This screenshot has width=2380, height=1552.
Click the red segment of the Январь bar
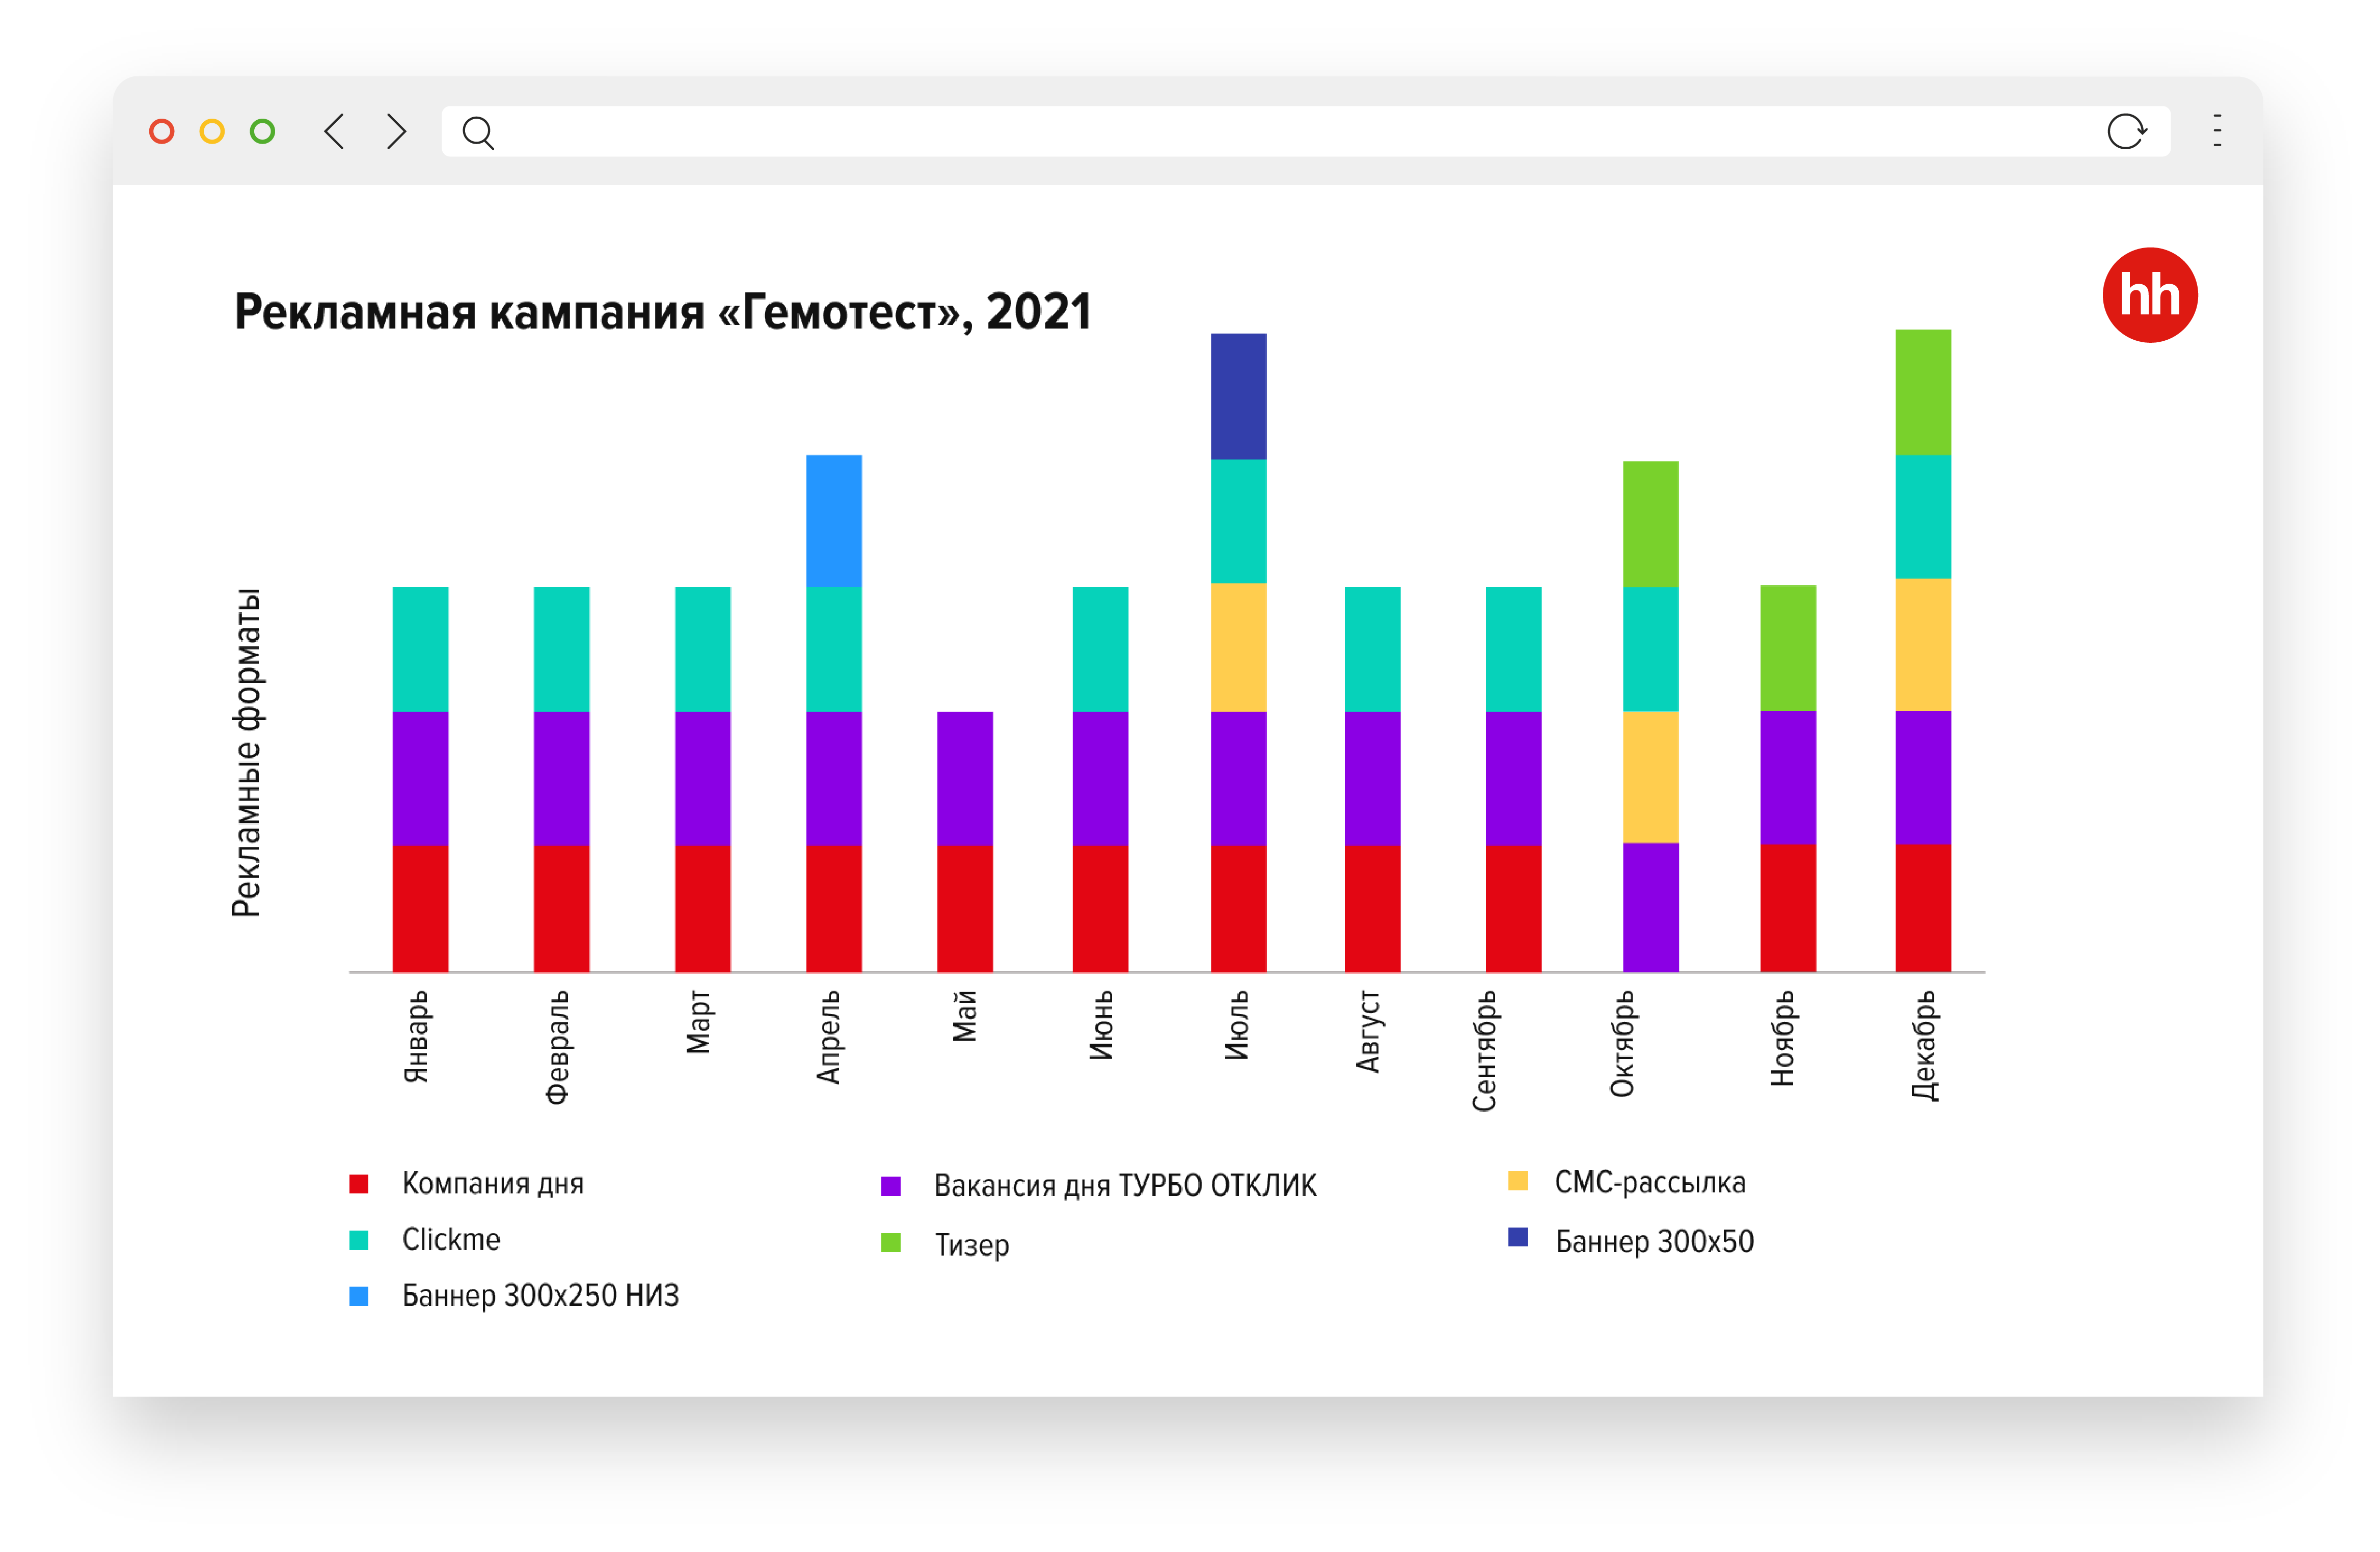420,908
